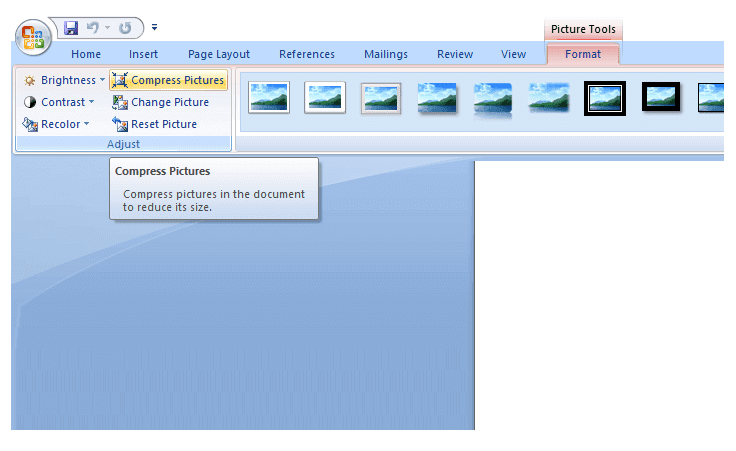736x451 pixels.
Task: Expand the Brightness dropdown arrow
Action: [x=102, y=80]
